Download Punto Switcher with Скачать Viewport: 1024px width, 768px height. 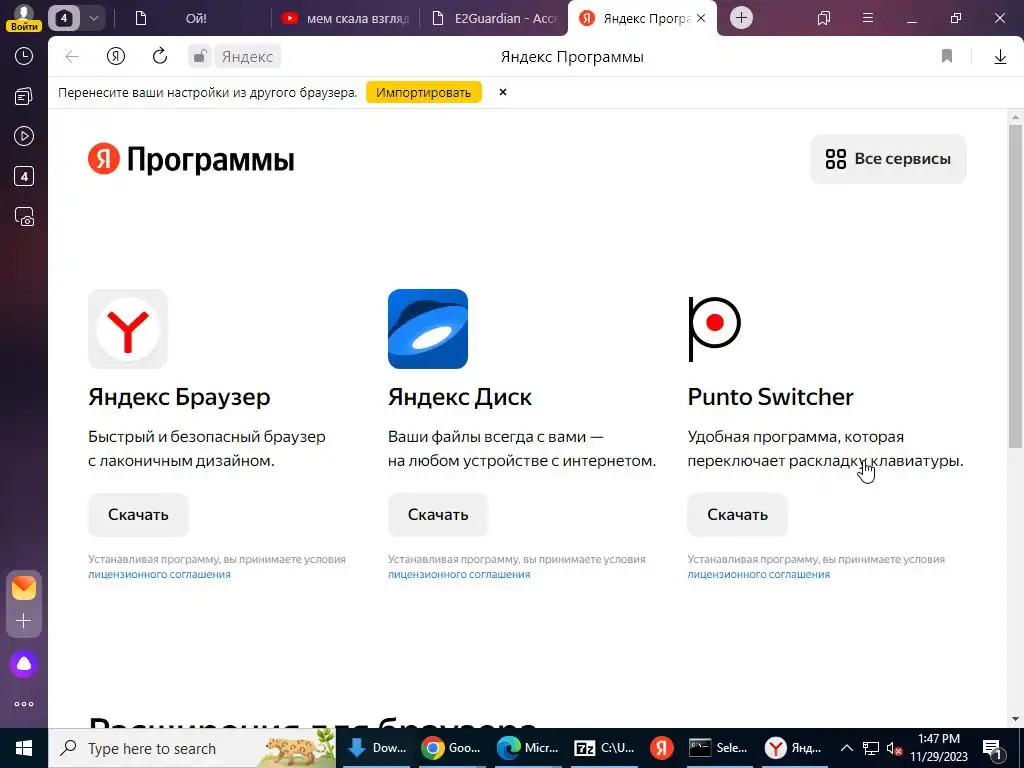click(x=737, y=515)
